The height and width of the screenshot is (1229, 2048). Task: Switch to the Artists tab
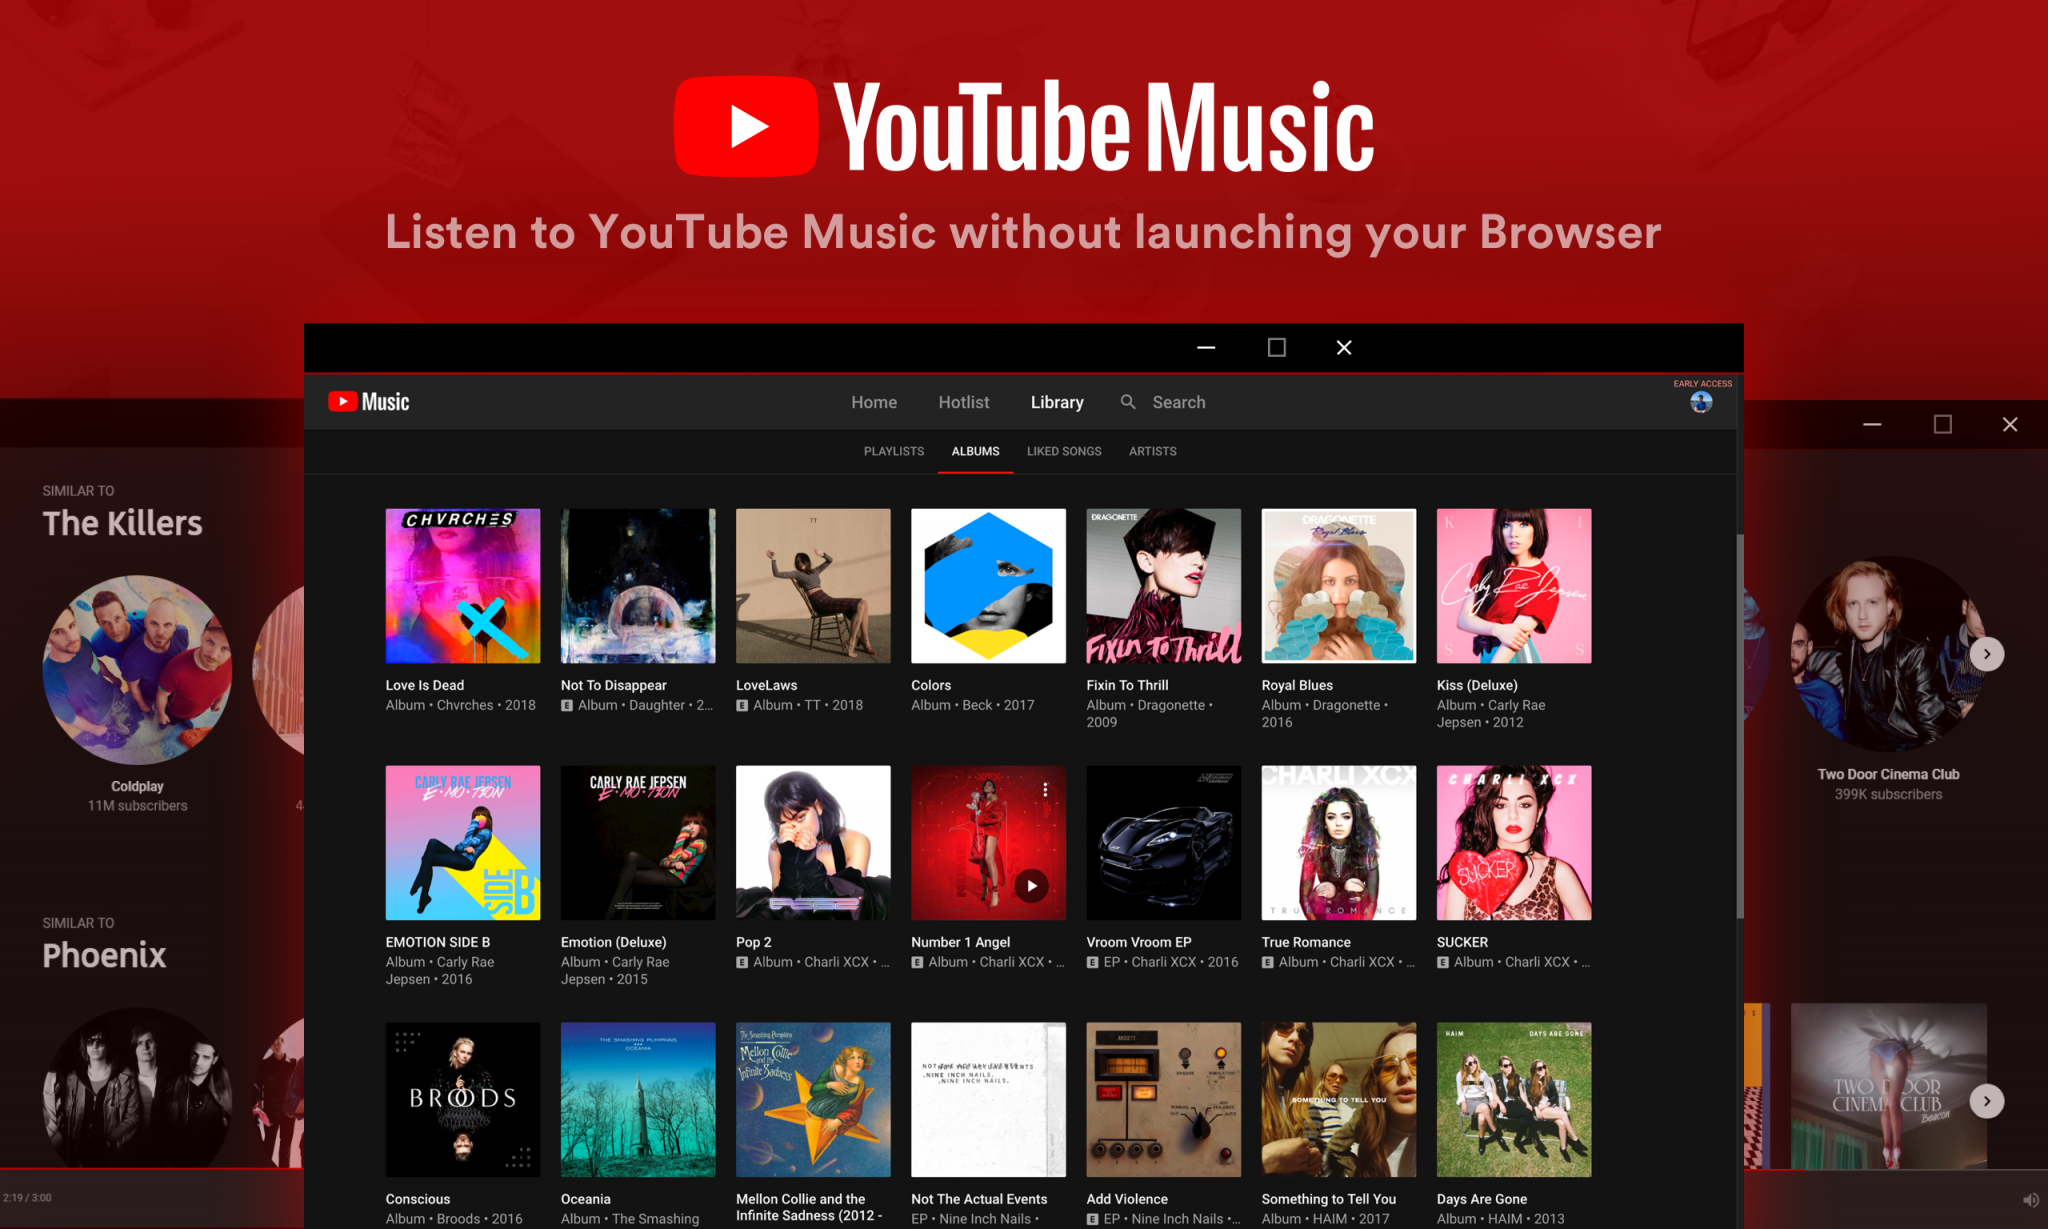coord(1152,451)
